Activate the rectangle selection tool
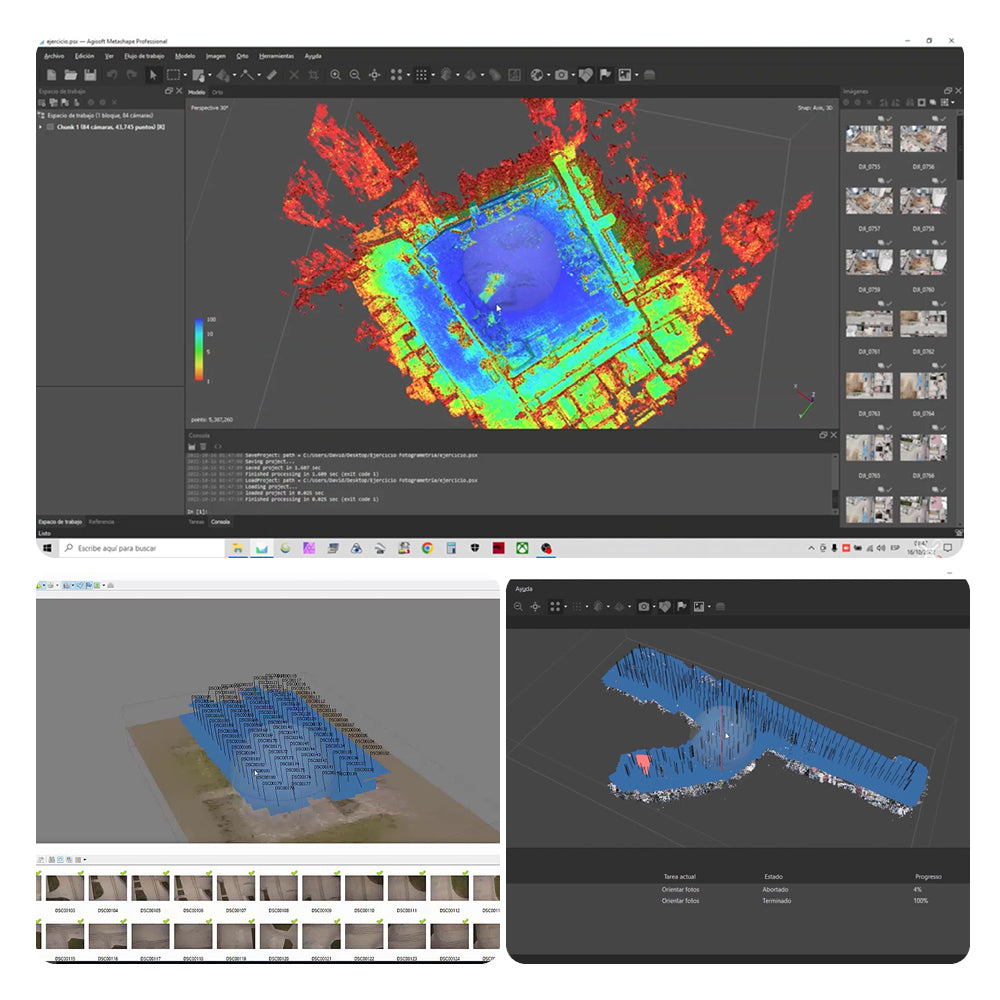 [x=173, y=75]
